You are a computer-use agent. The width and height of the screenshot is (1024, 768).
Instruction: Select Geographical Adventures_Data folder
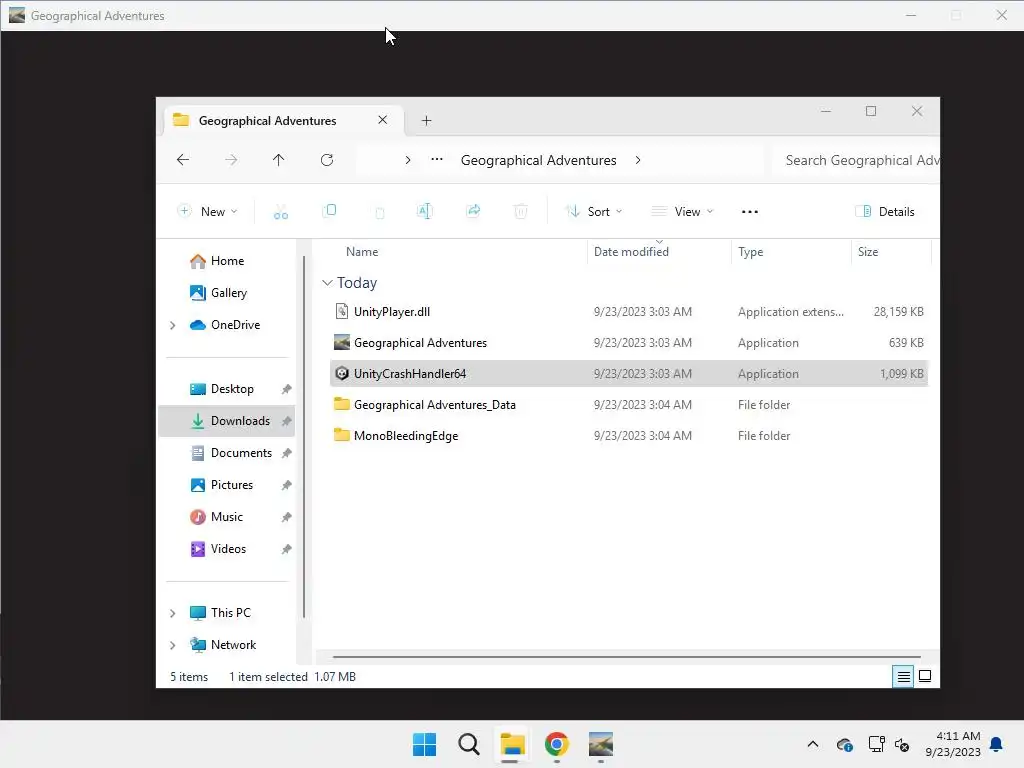(x=628, y=405)
